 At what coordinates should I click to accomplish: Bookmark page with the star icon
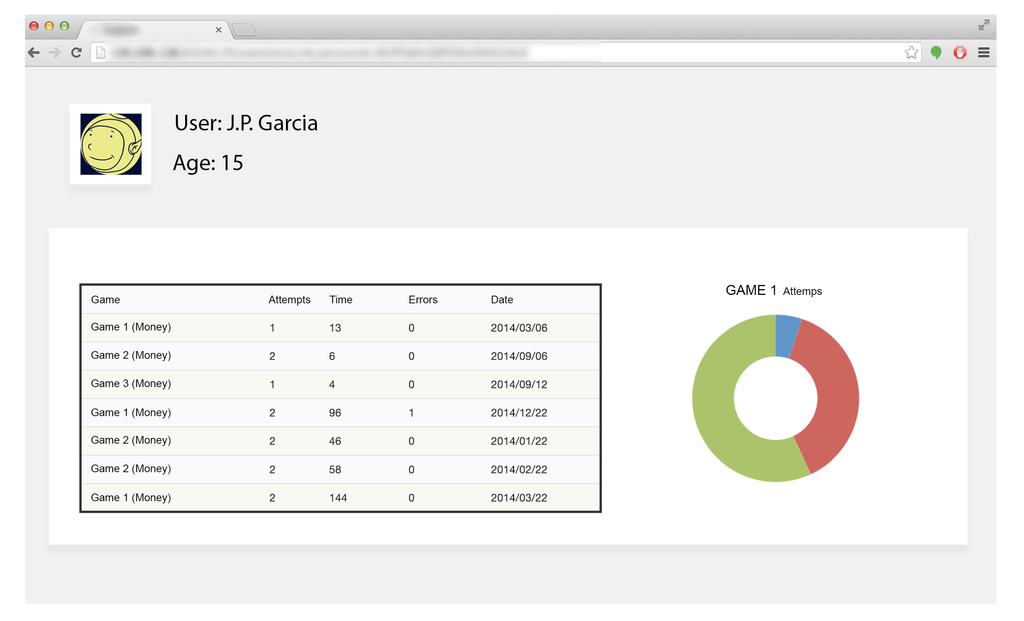[x=911, y=52]
